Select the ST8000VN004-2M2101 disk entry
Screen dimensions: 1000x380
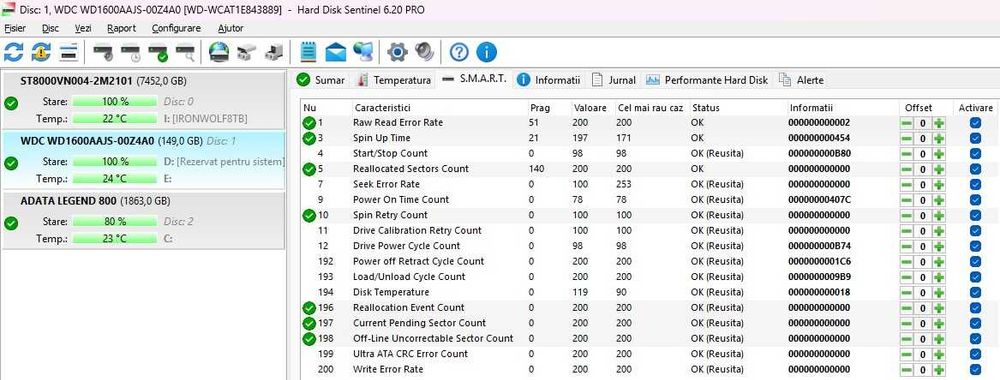143,100
